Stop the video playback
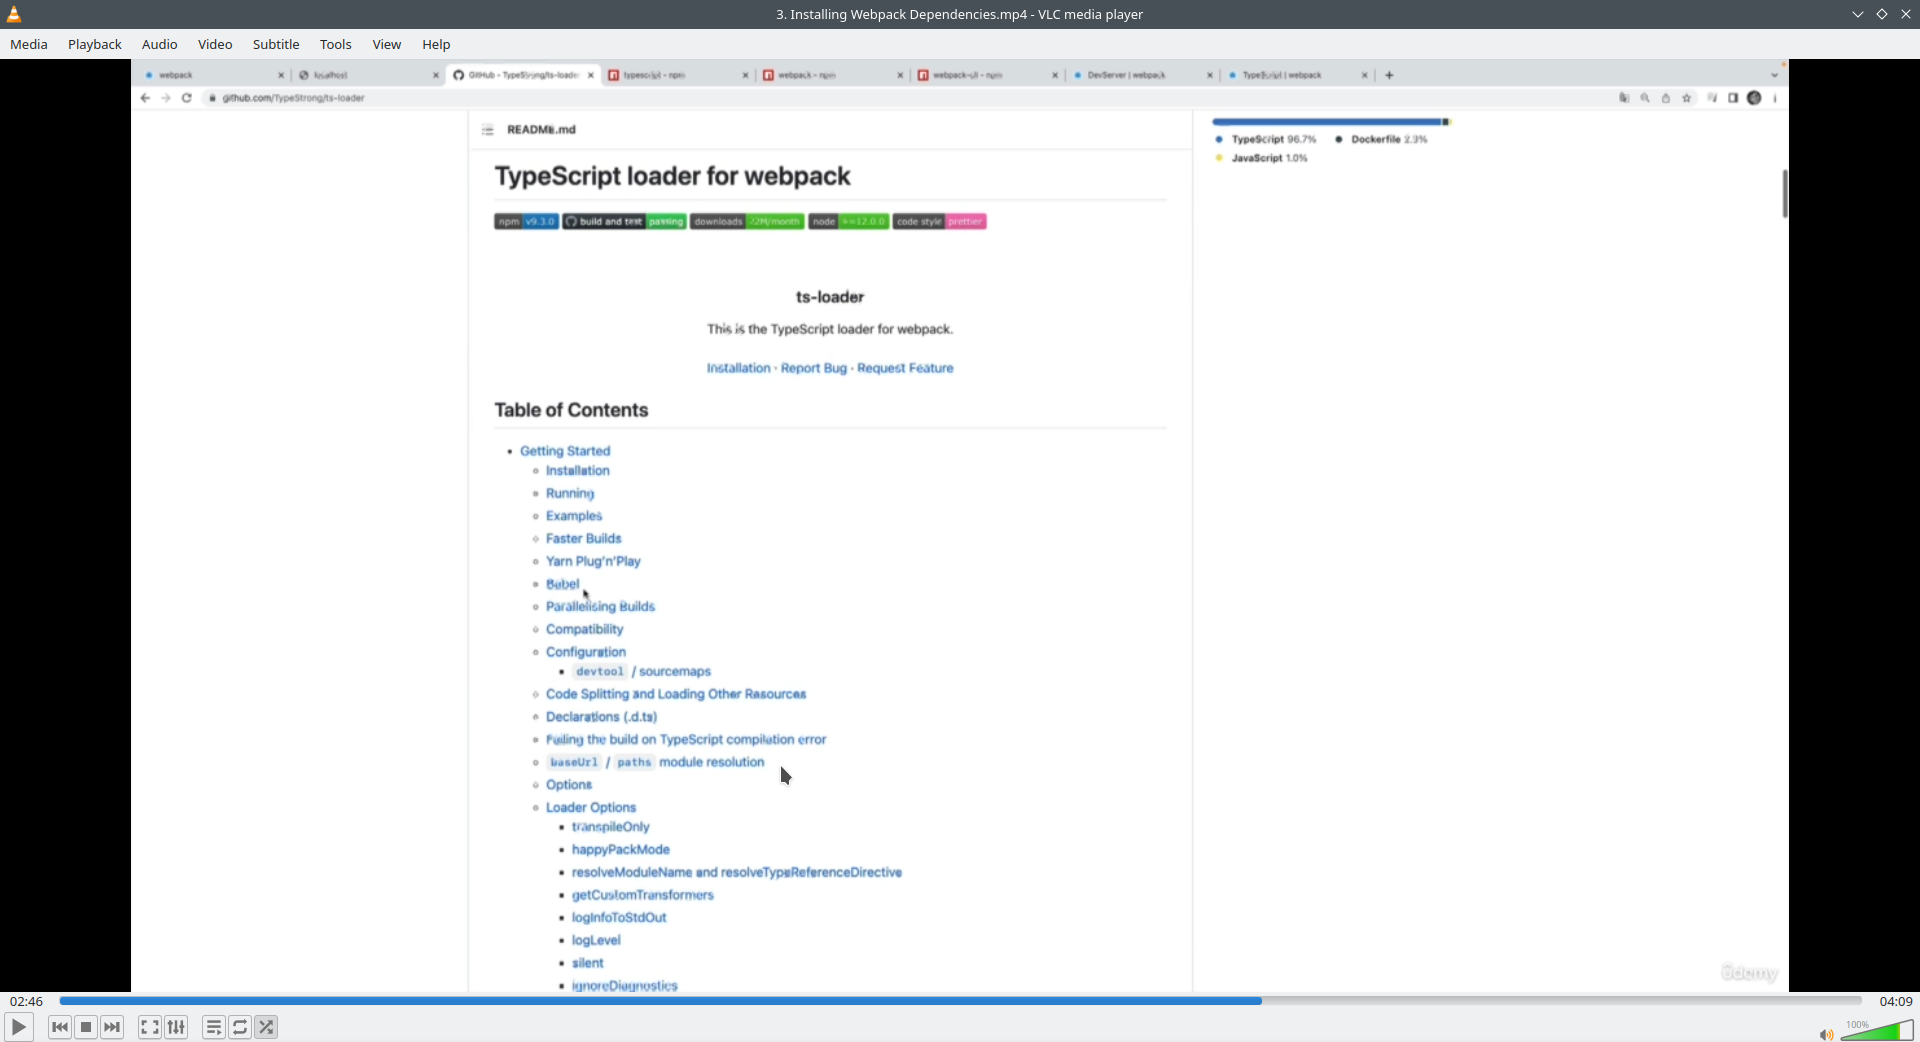 pos(86,1027)
